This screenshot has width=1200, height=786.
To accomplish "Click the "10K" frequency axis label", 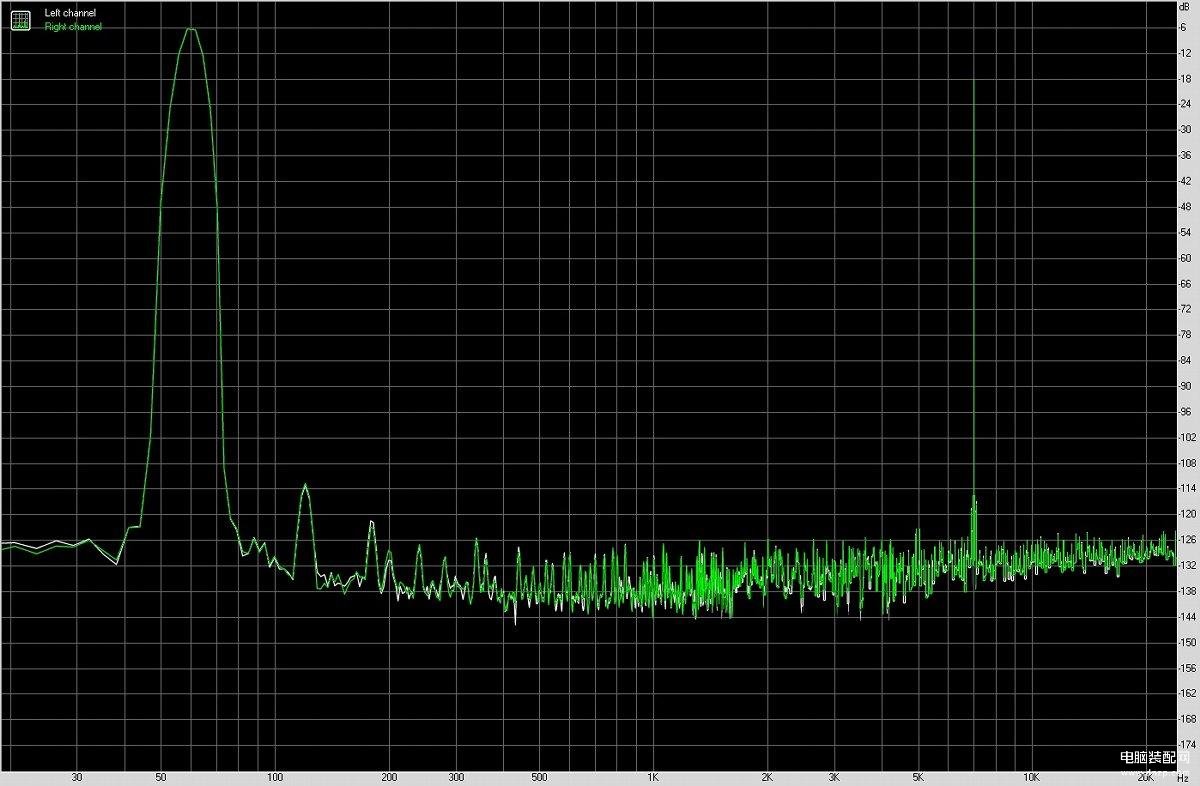I will coord(1031,777).
